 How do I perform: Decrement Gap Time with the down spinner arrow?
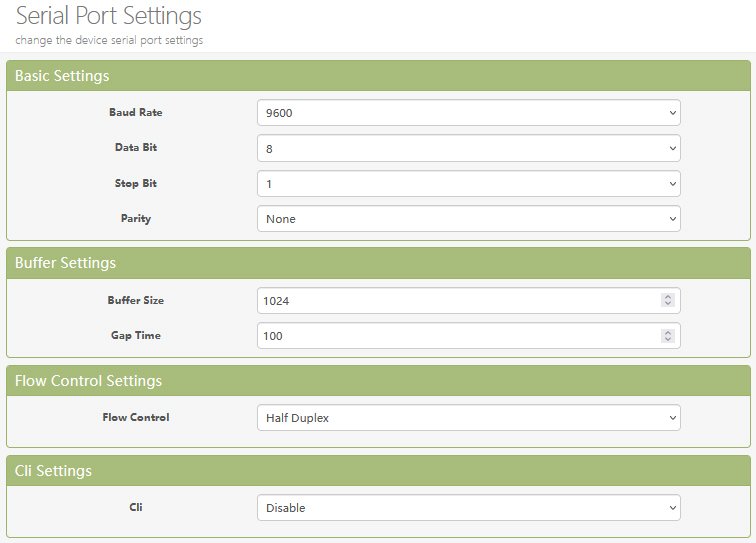668,340
